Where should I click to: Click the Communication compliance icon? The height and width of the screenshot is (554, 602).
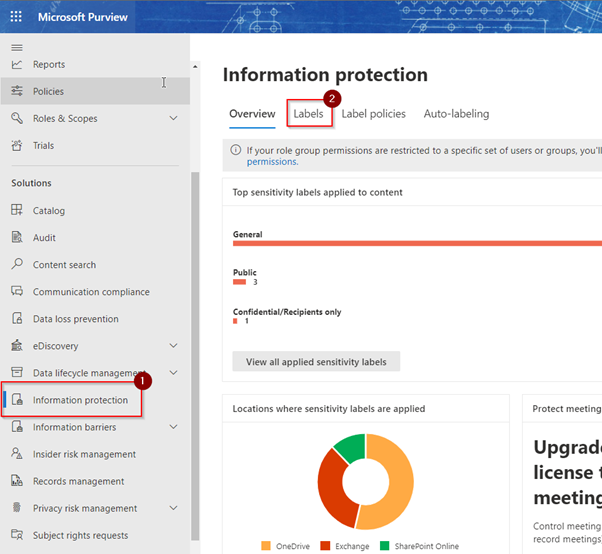coord(16,292)
